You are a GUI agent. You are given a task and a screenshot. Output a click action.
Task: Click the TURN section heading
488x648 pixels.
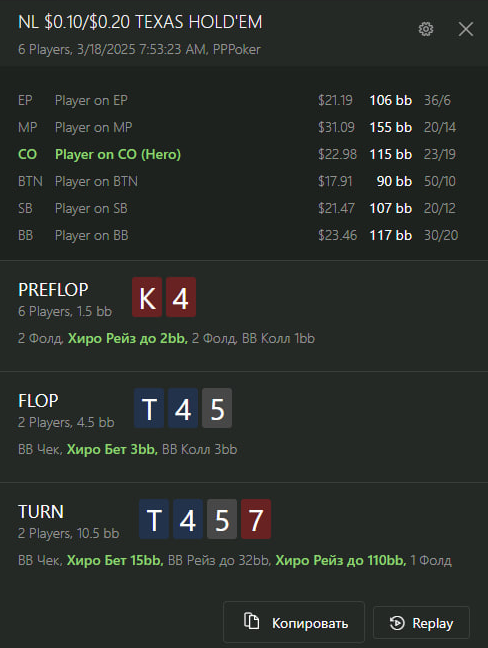[x=41, y=512]
